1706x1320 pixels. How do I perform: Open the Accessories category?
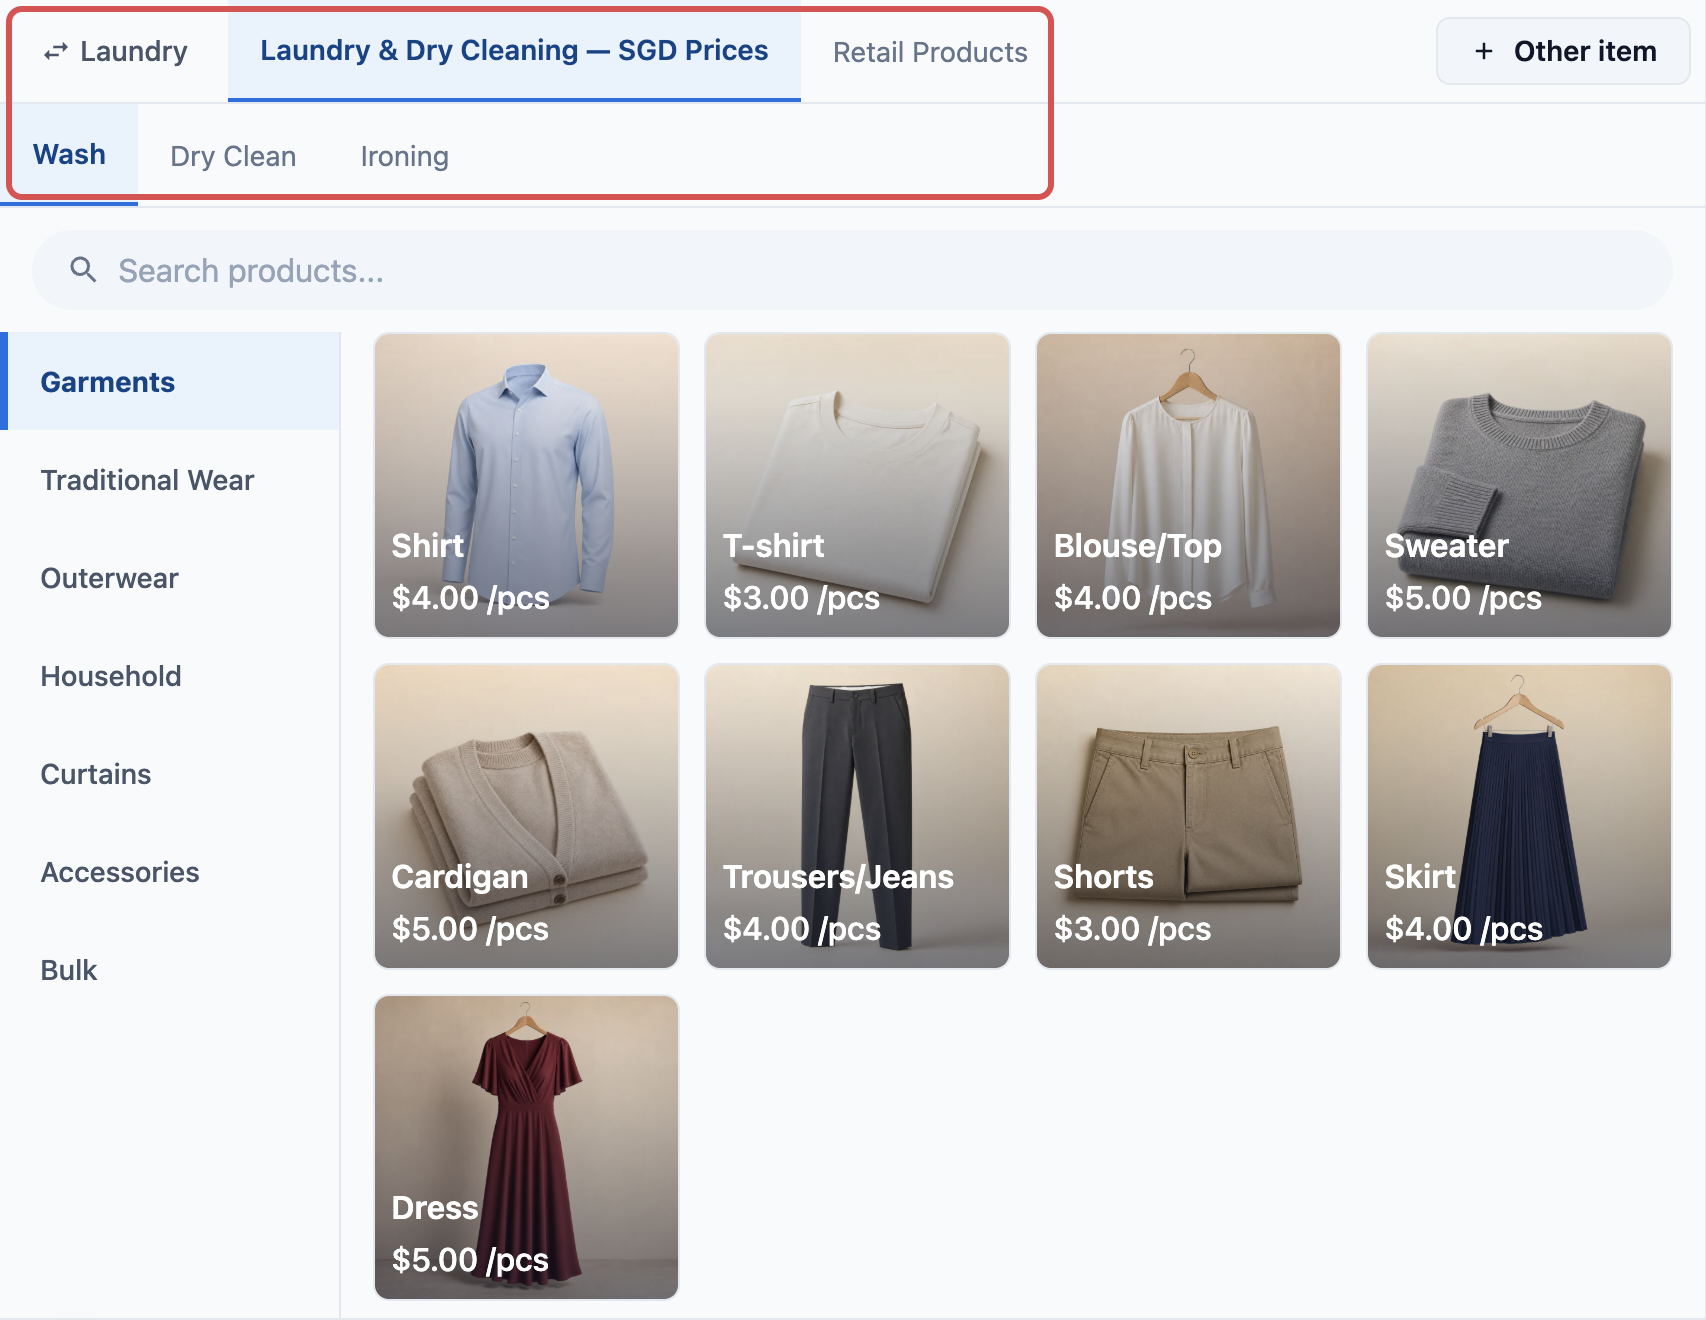tap(170, 872)
